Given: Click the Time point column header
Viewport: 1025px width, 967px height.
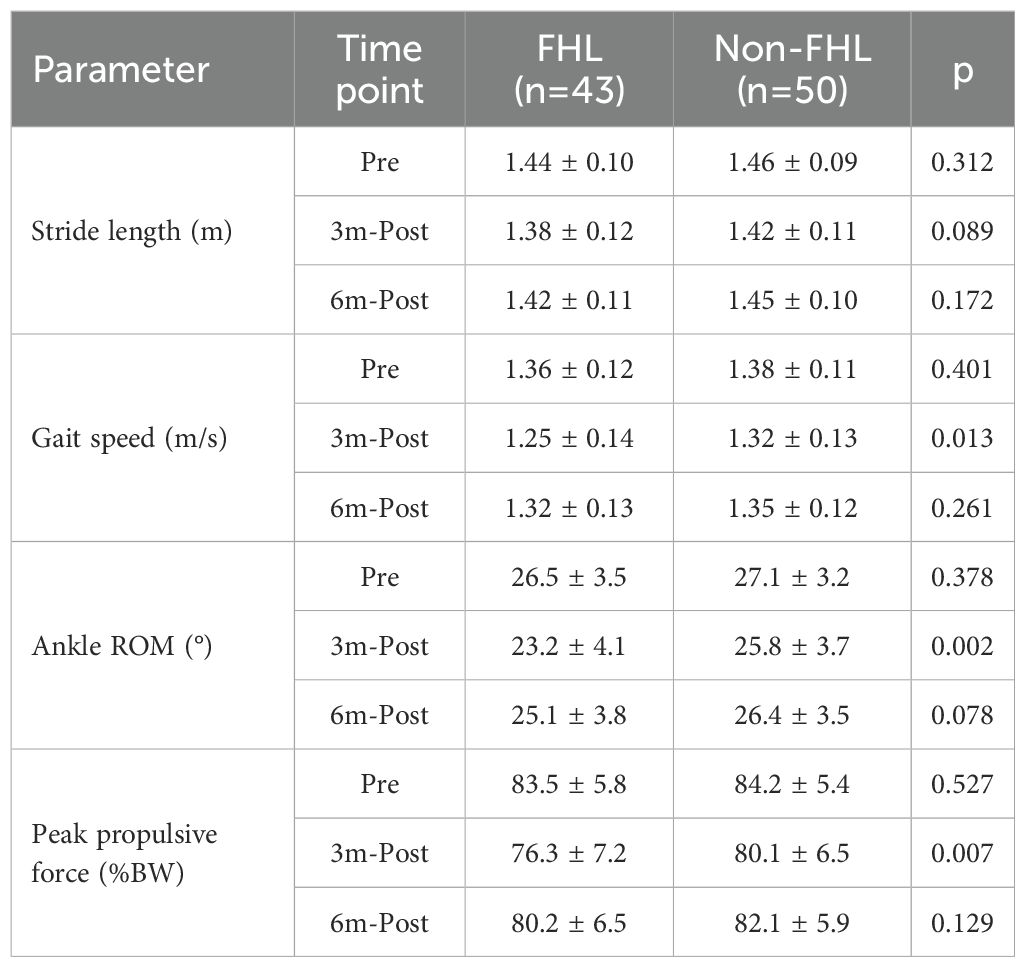Looking at the screenshot, I should [x=379, y=69].
